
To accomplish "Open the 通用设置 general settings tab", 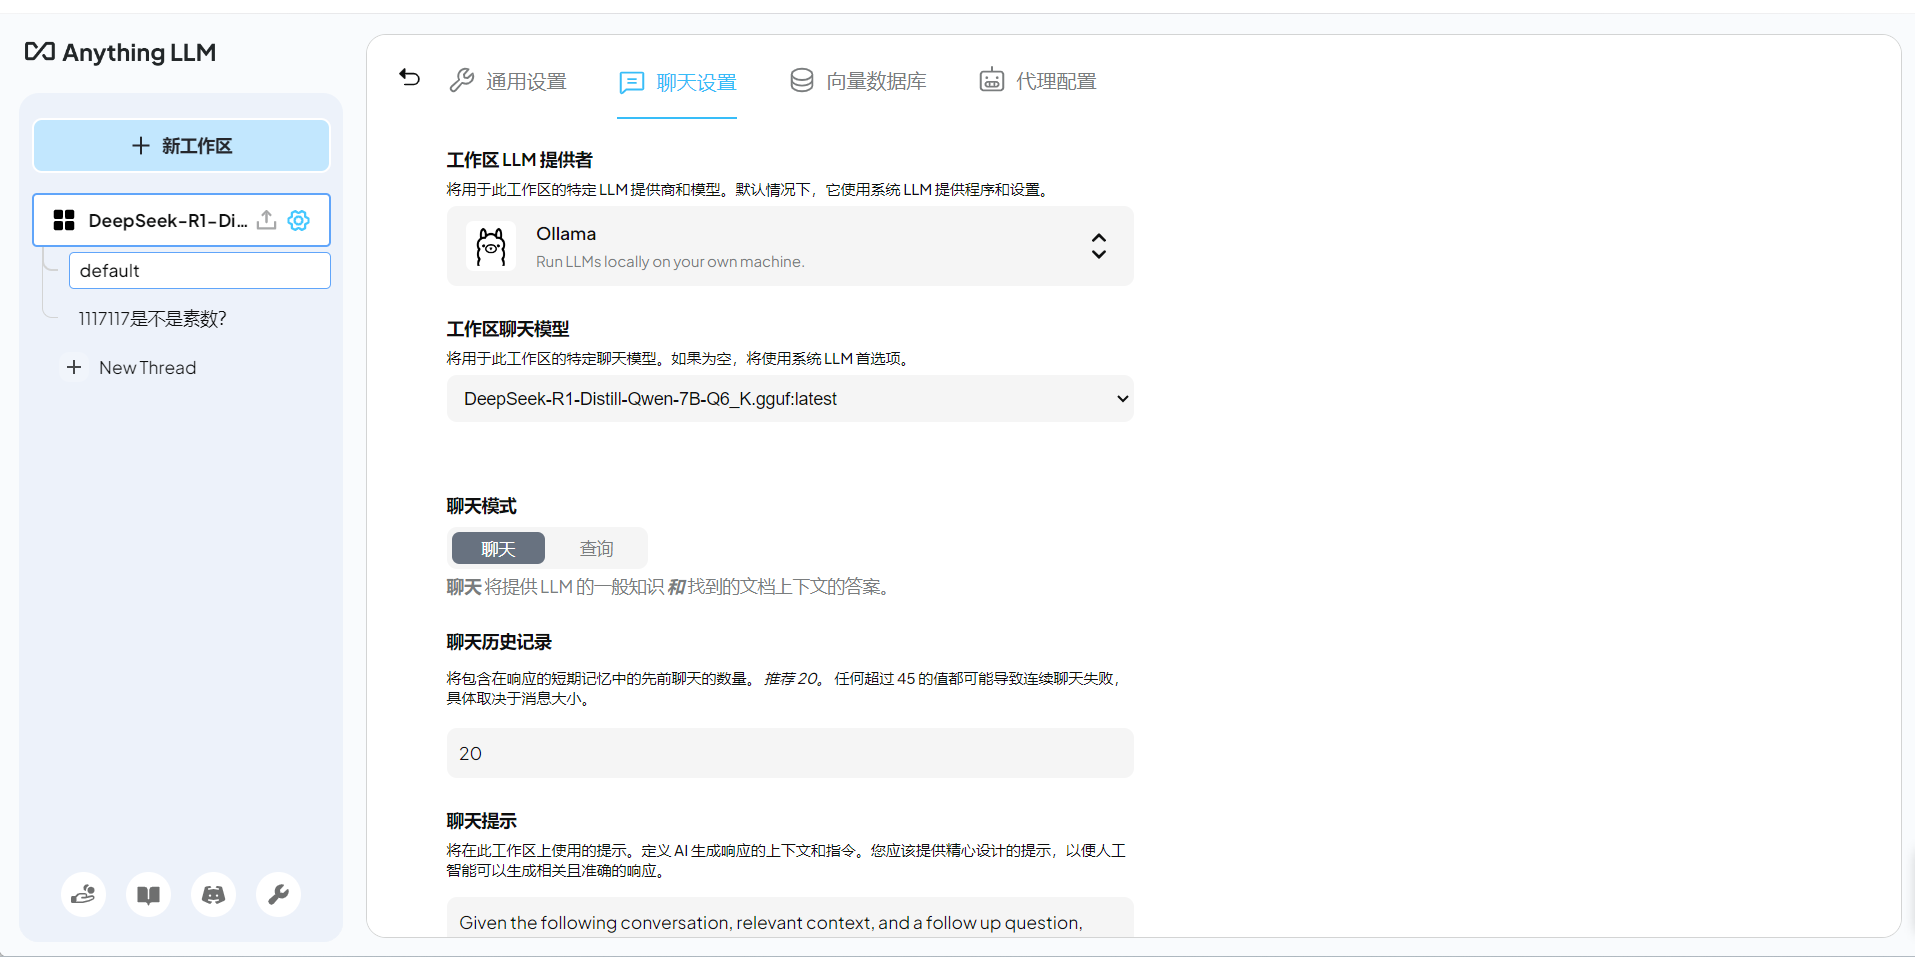I will [508, 81].
